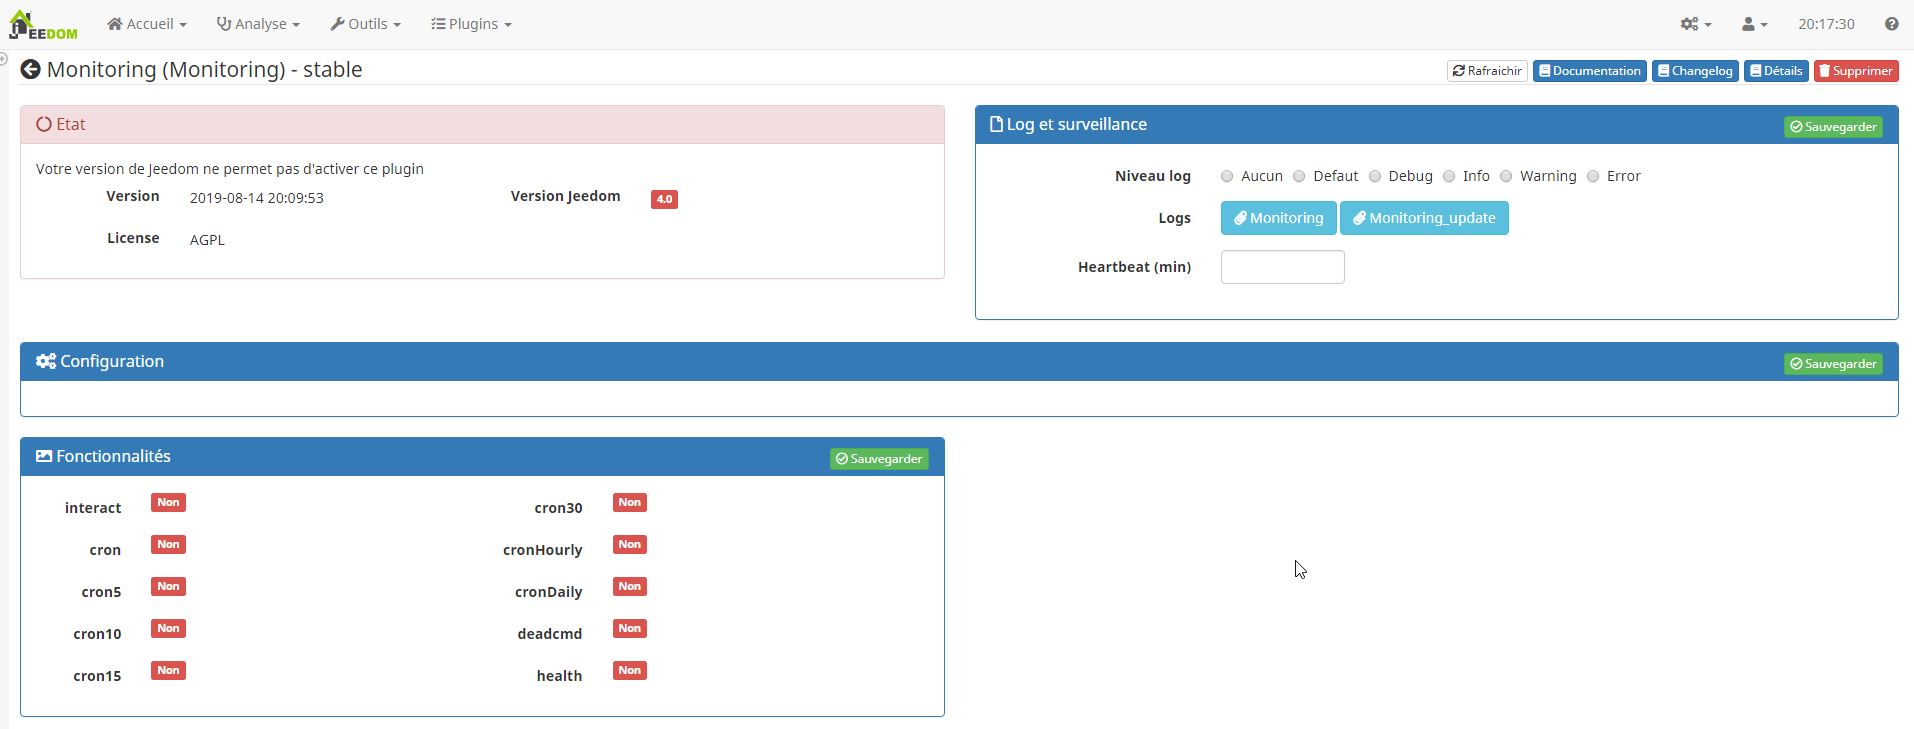Click the Log et surveillance file icon
The height and width of the screenshot is (729, 1914).
click(996, 125)
